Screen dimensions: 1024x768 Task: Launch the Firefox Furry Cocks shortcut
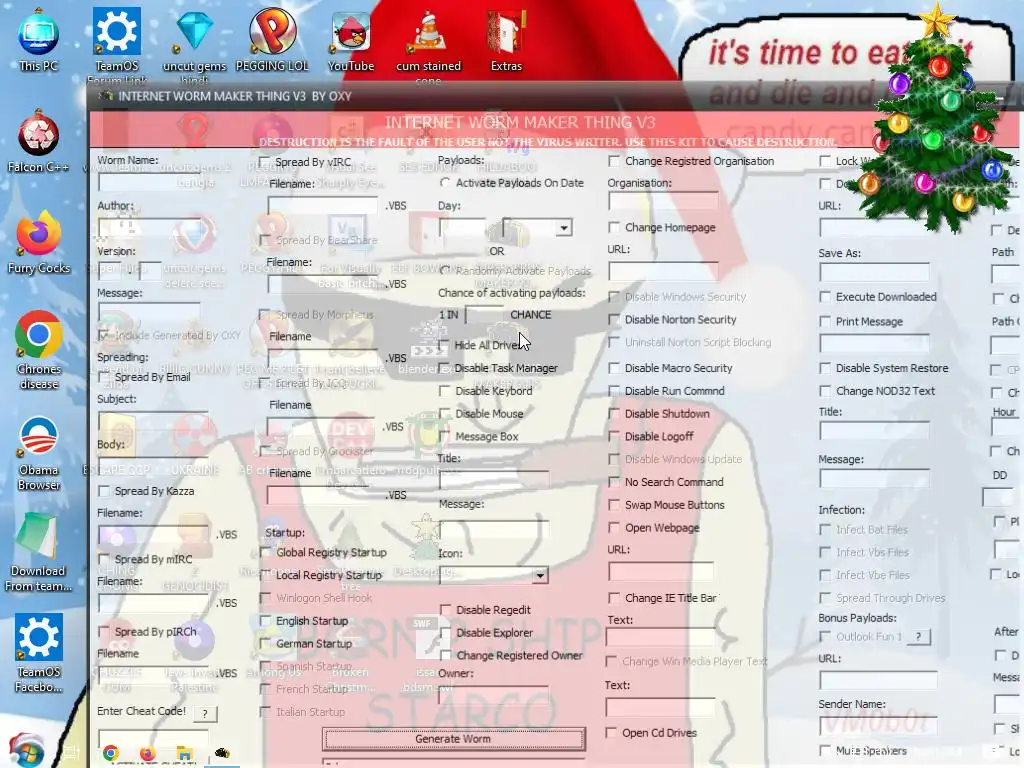(x=39, y=242)
